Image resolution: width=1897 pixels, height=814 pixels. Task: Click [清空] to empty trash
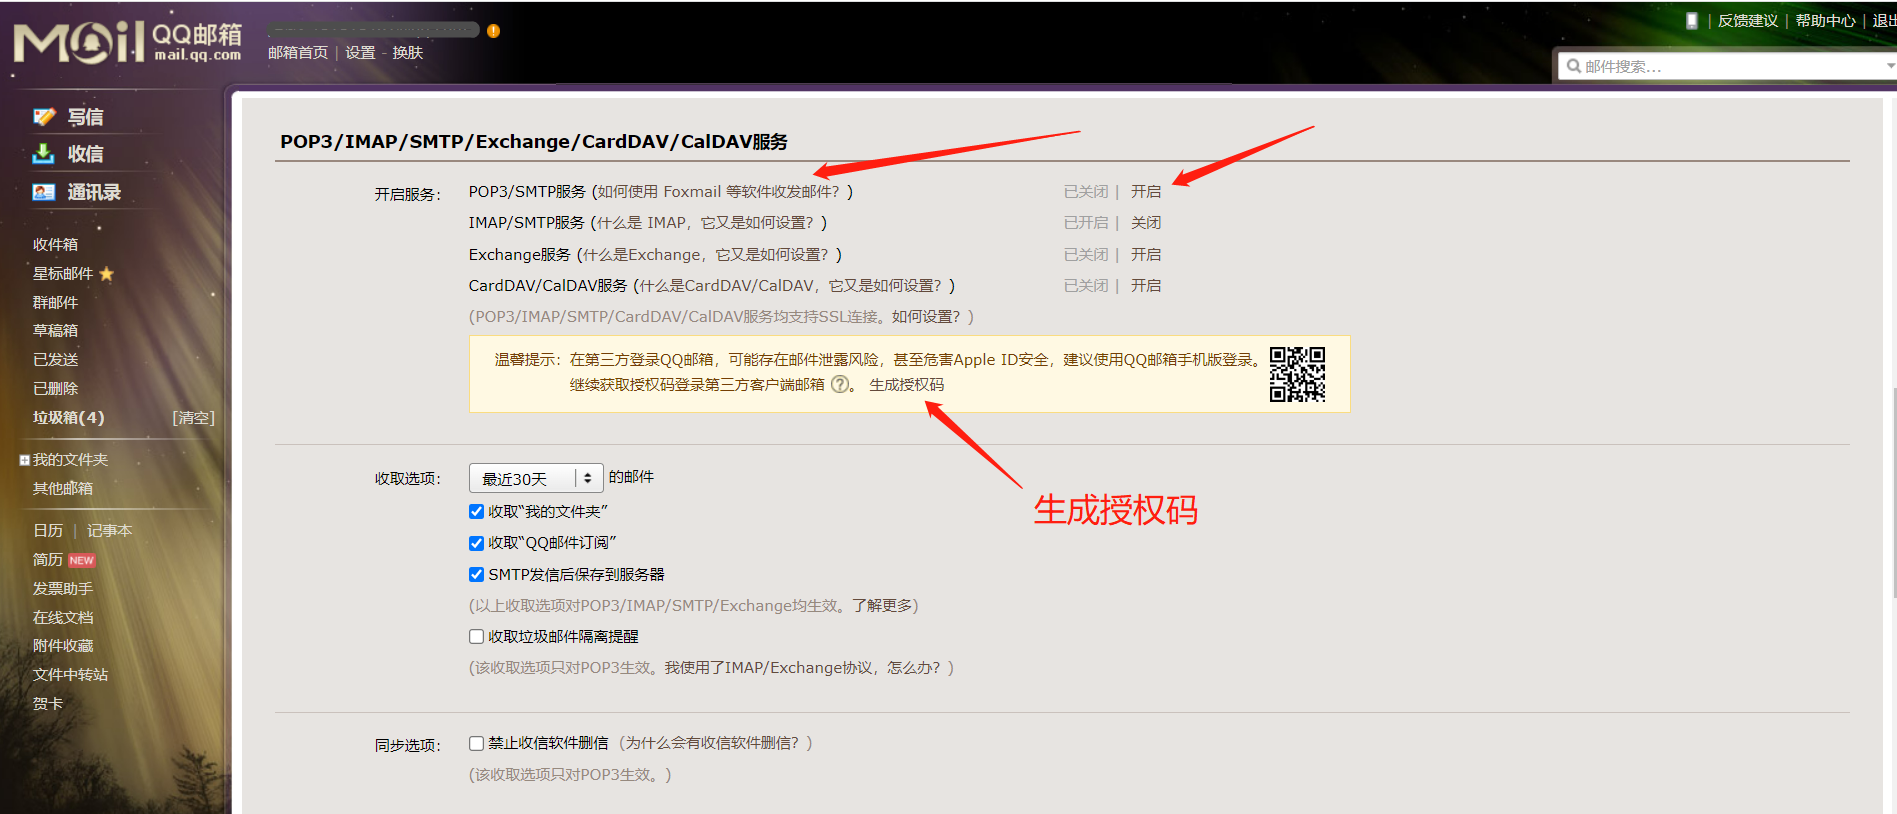click(x=193, y=418)
